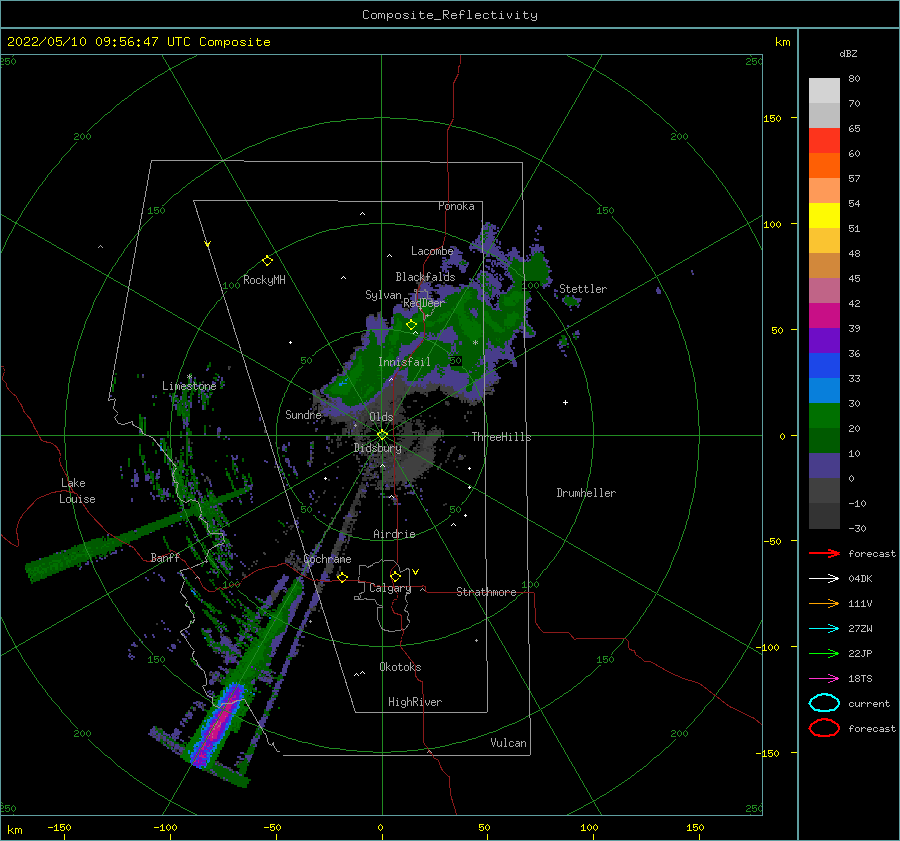
Task: Select the cyan 27ZW arrow icon
Action: (824, 629)
